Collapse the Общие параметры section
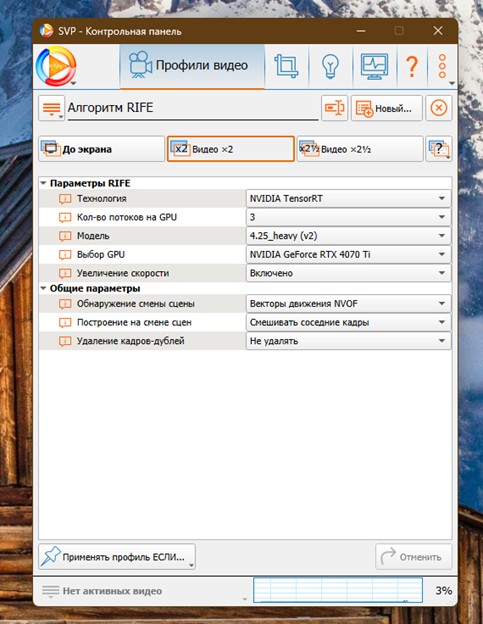 [x=43, y=288]
